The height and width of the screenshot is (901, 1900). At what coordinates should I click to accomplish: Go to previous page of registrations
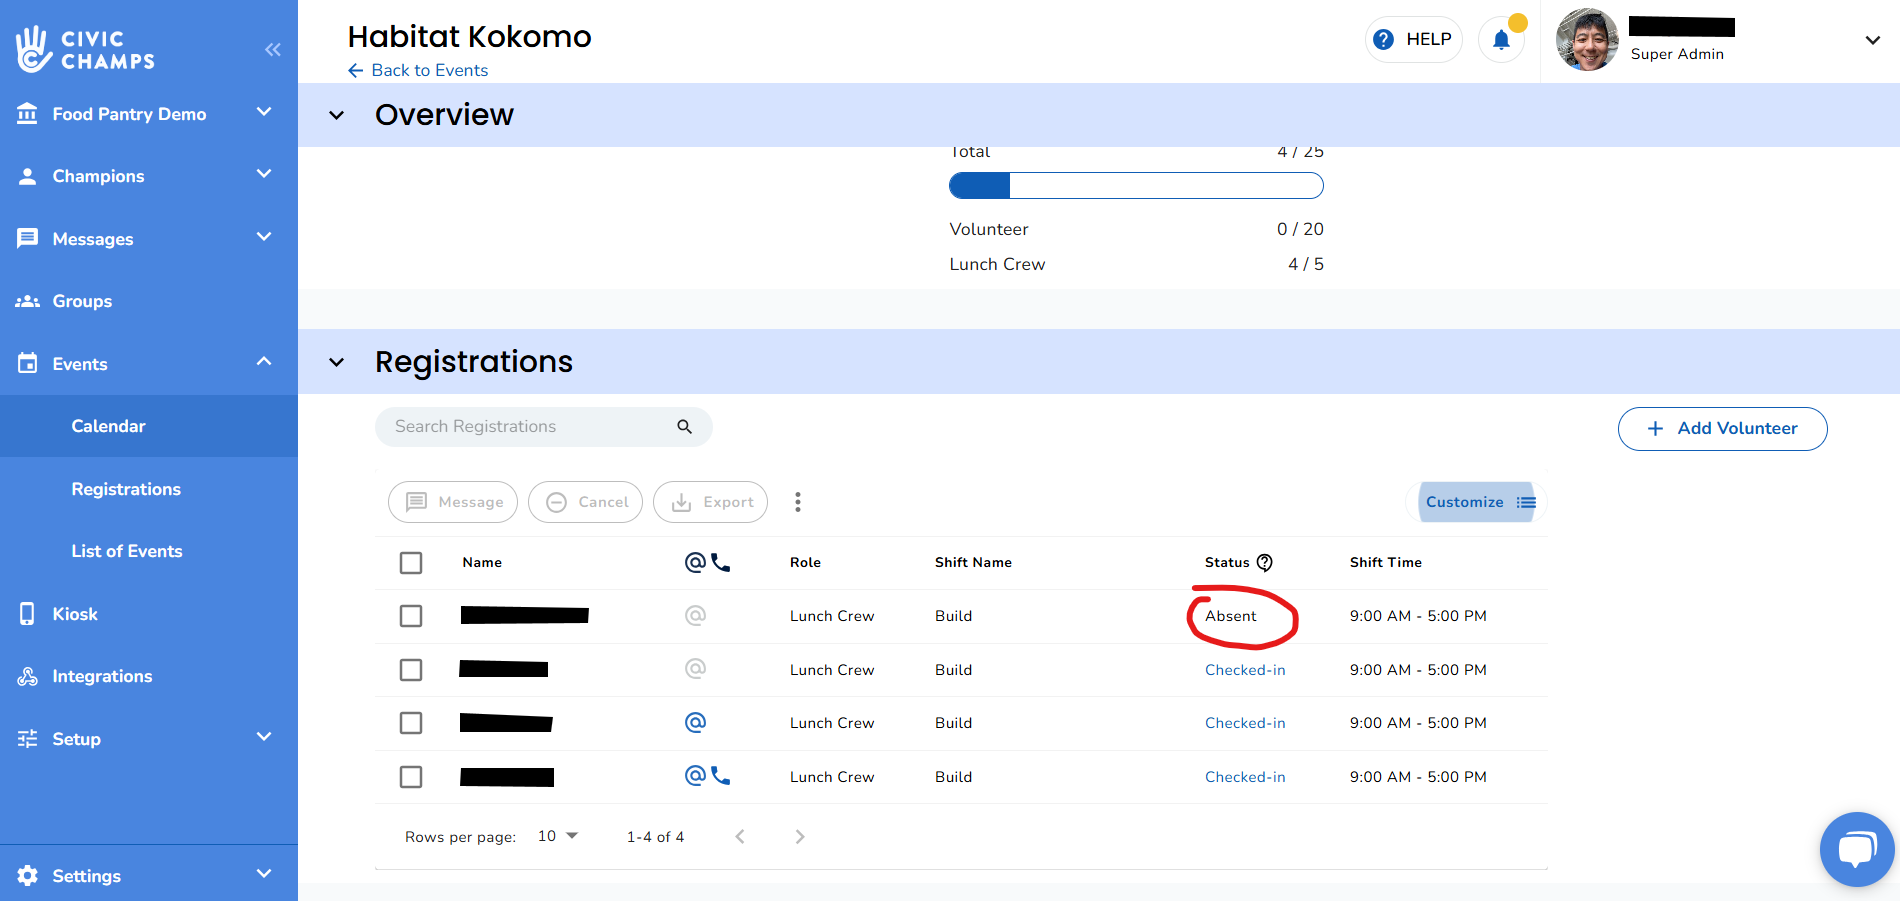click(740, 836)
